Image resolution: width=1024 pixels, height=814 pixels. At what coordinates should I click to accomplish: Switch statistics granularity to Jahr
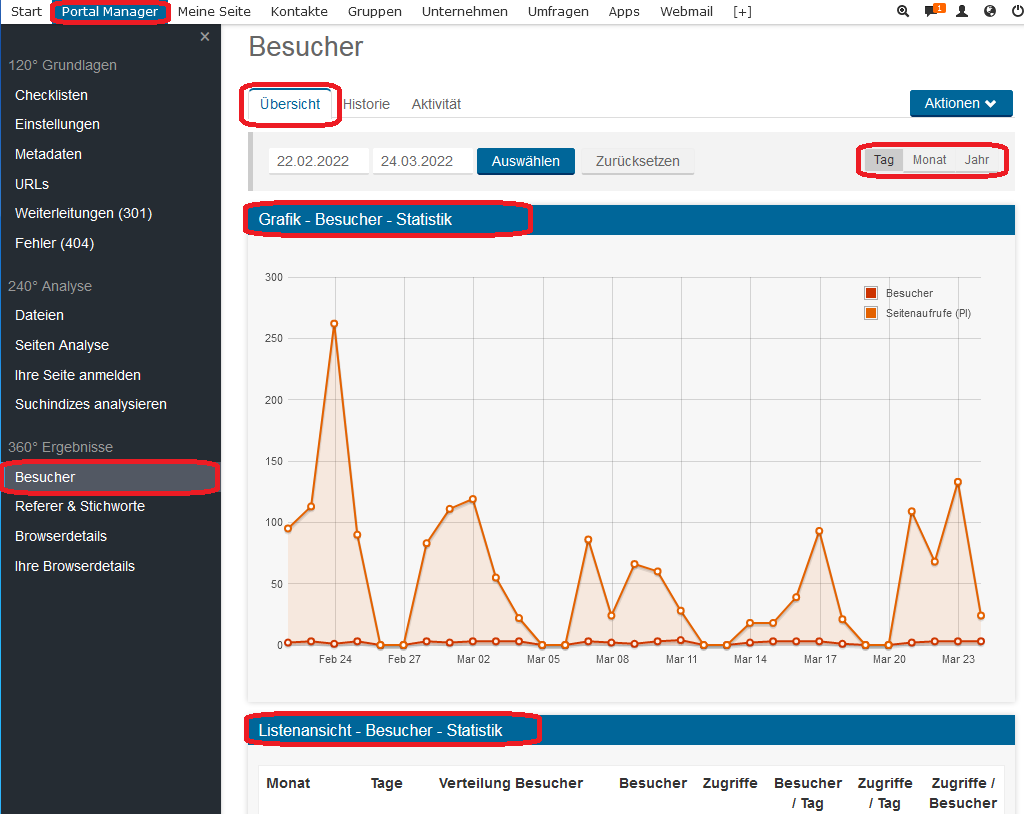[977, 160]
